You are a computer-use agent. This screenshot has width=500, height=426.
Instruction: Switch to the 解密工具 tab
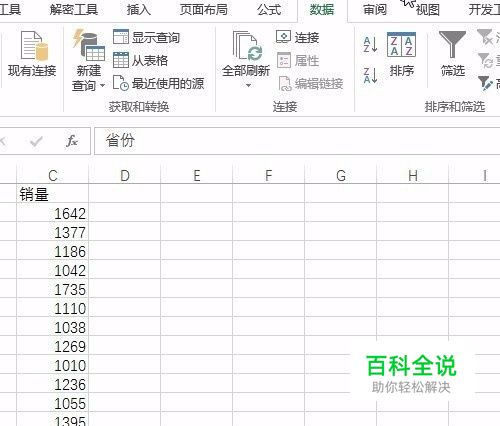click(74, 10)
